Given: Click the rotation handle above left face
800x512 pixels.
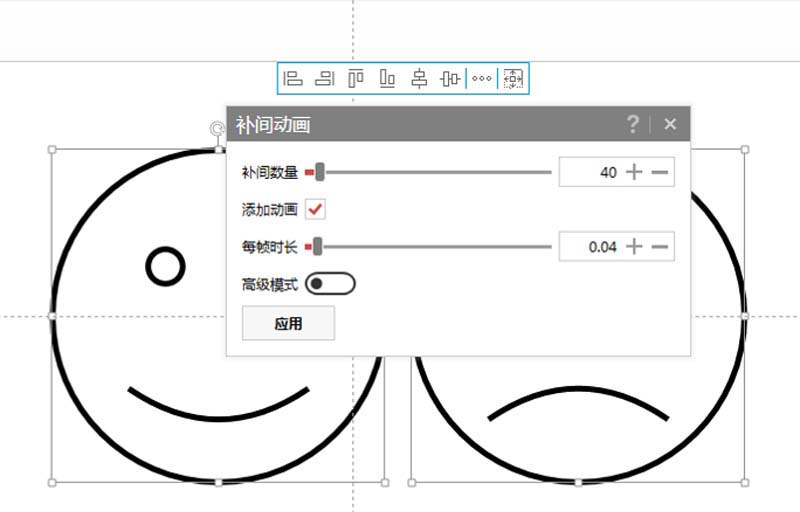Looking at the screenshot, I should (218, 129).
